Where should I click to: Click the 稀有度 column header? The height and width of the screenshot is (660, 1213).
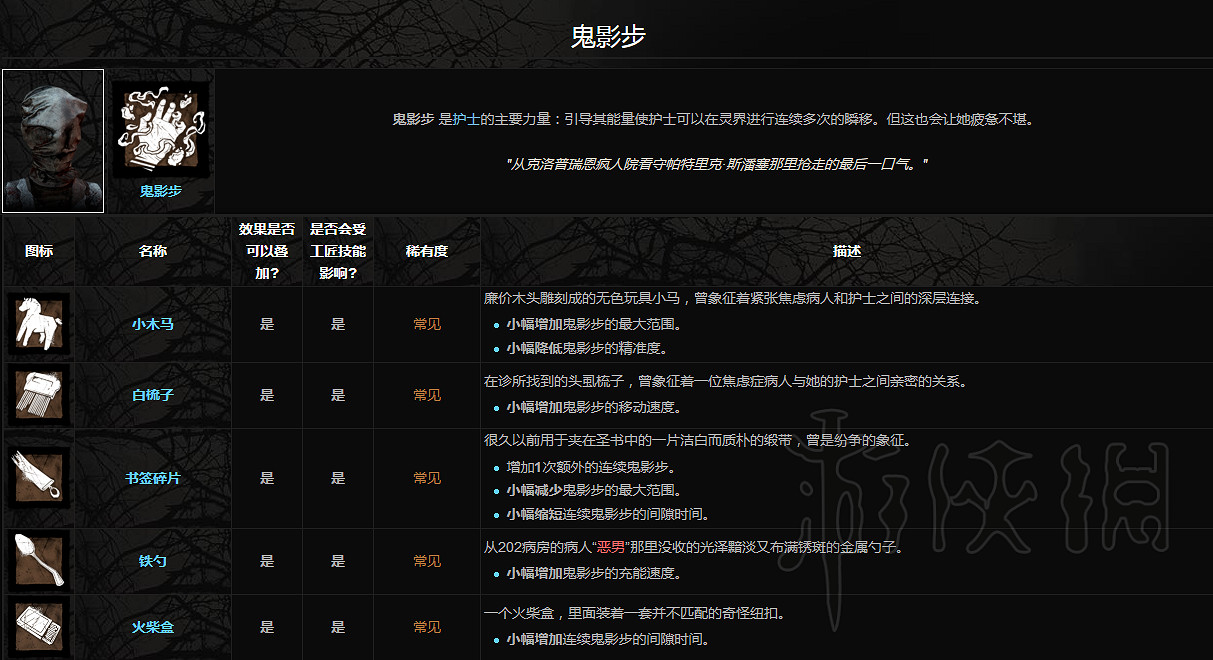(426, 250)
